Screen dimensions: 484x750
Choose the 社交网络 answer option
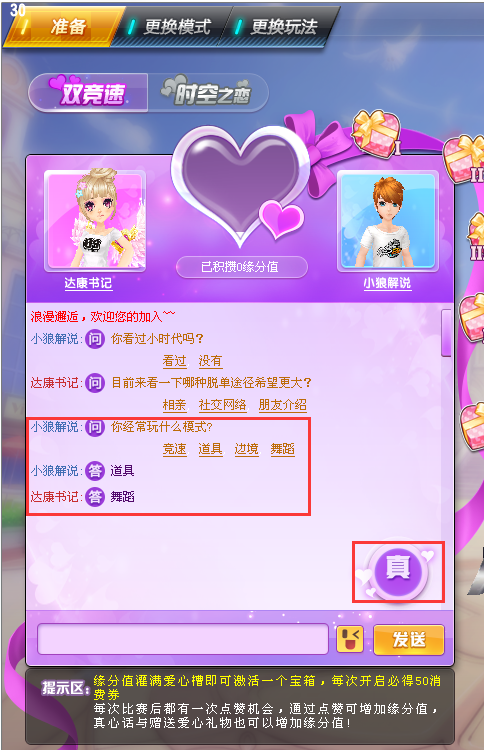pyautogui.click(x=222, y=405)
